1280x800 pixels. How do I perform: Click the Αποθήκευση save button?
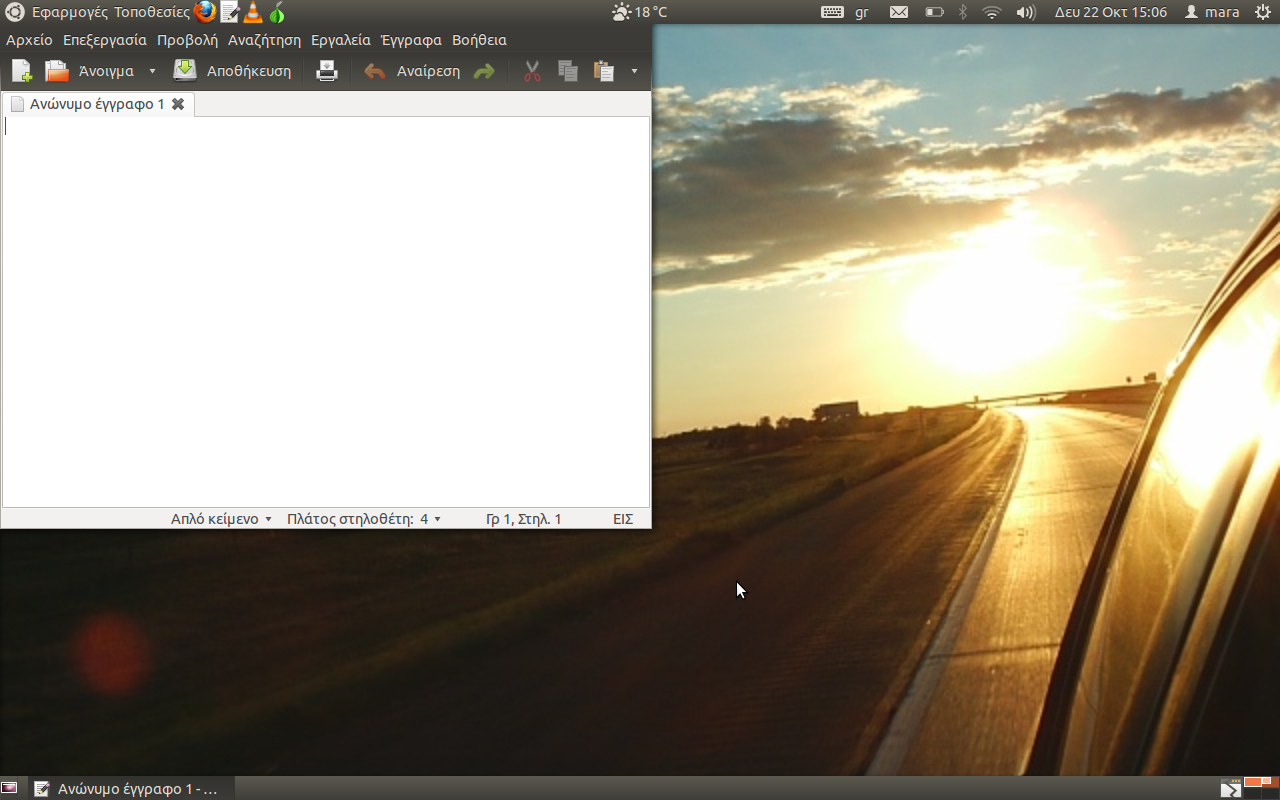(233, 71)
